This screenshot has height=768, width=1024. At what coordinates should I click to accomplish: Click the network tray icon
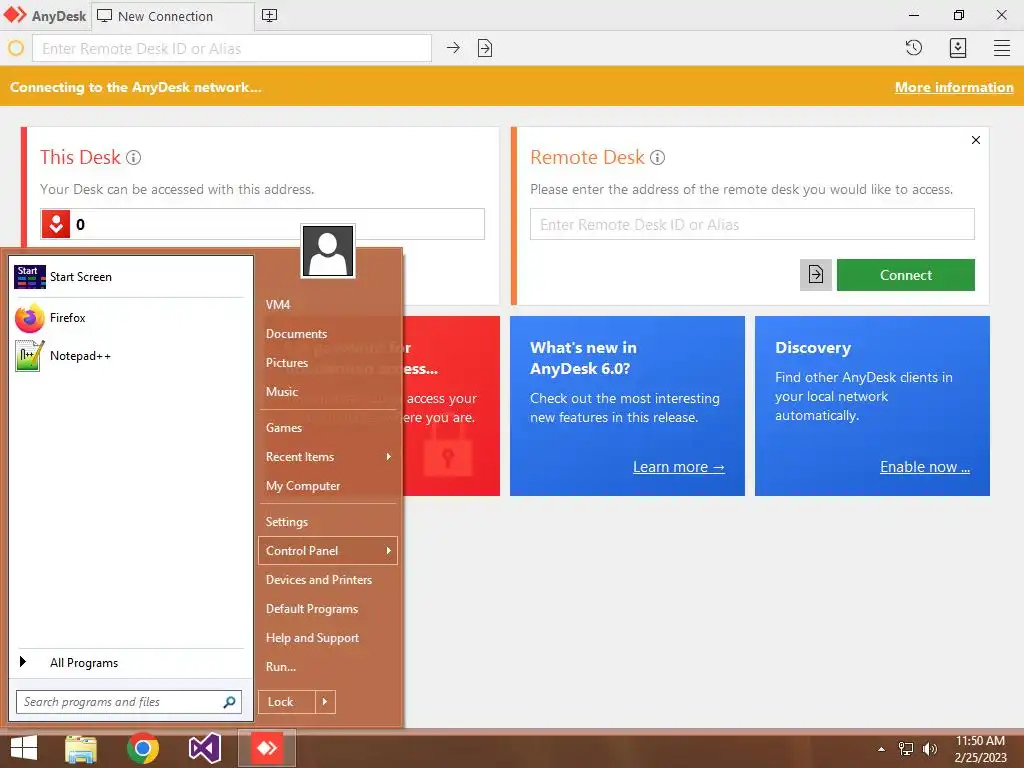tap(906, 749)
